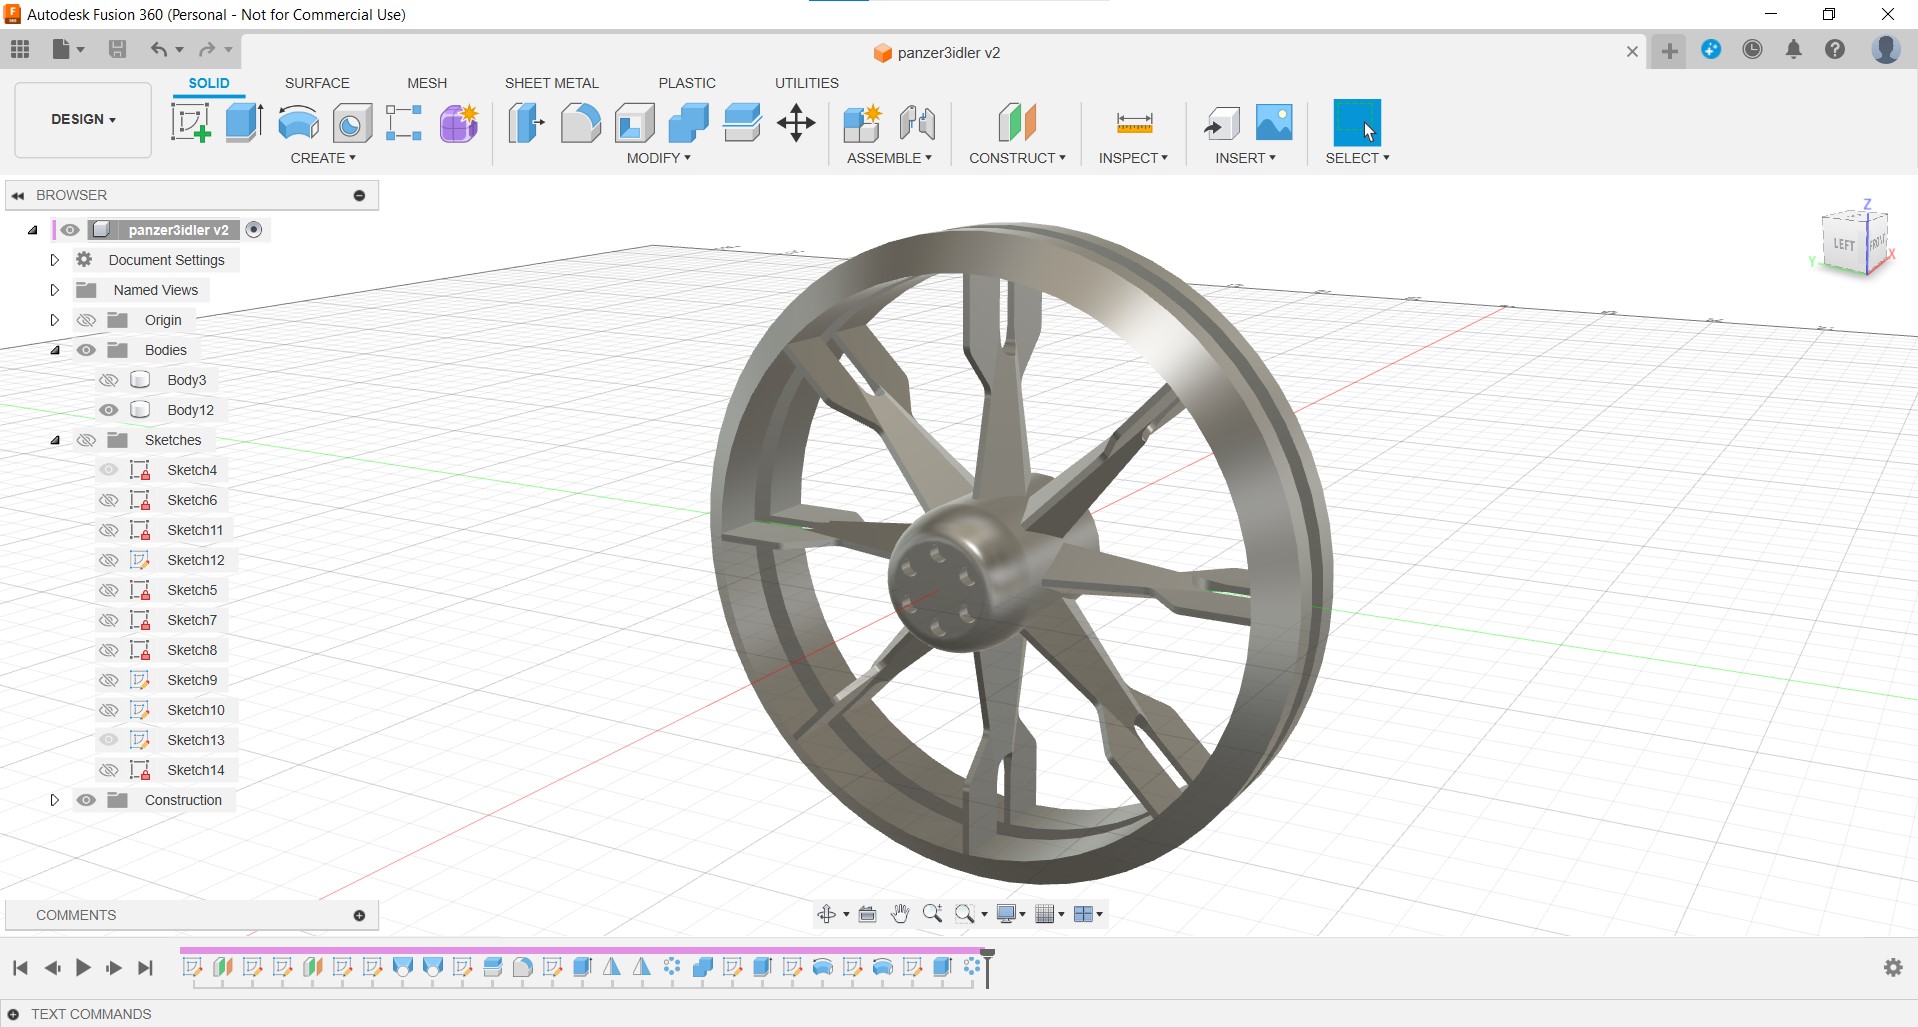
Task: Show hidden Body3 via eye icon
Action: [x=109, y=380]
